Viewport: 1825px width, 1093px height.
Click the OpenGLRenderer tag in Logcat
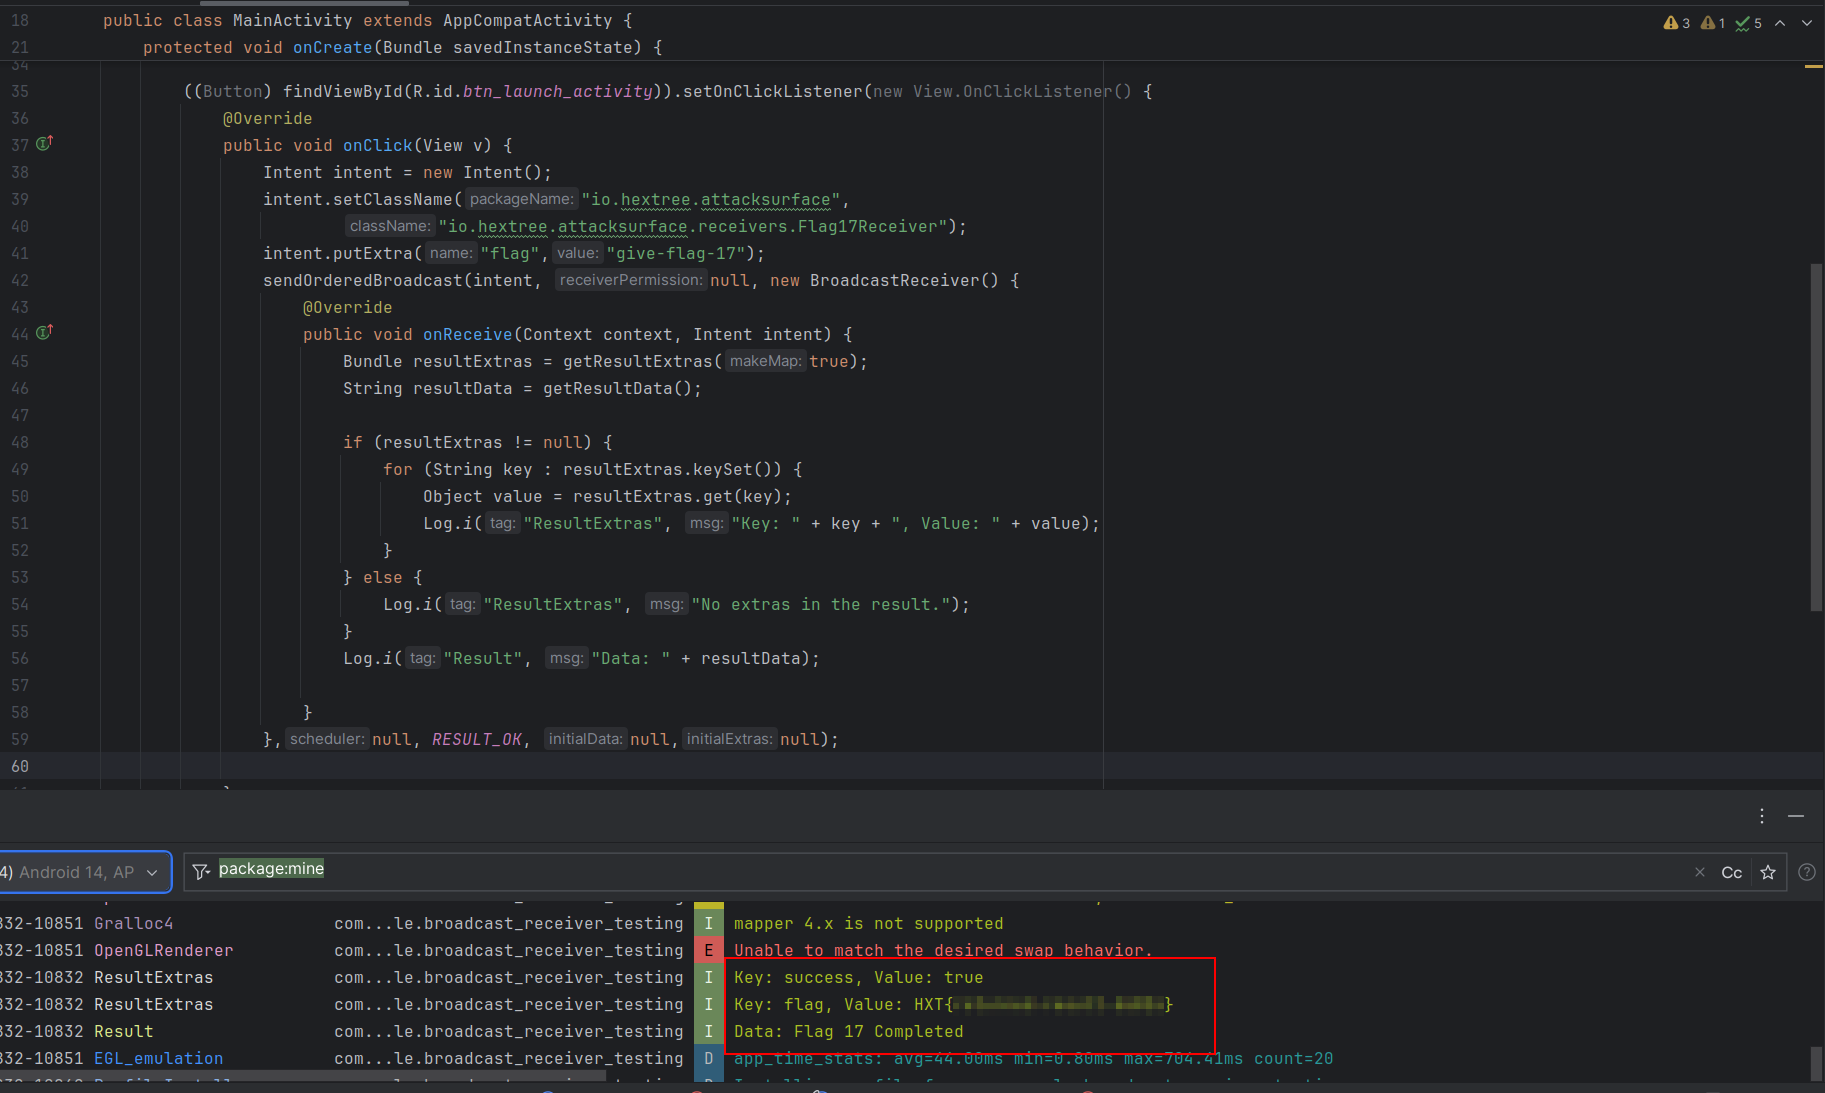[164, 950]
